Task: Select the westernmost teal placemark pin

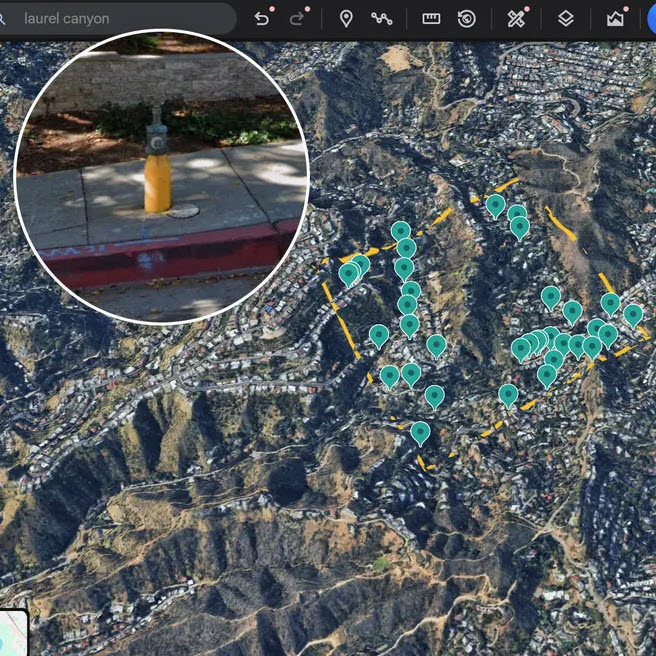Action: tap(348, 272)
